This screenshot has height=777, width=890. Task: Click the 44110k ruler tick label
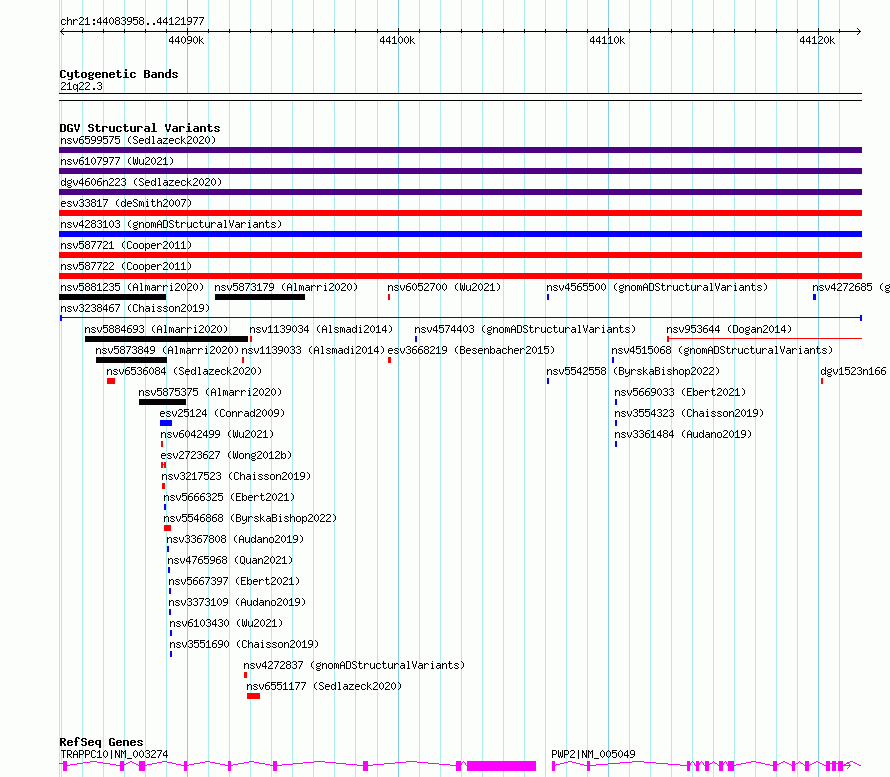click(x=607, y=40)
